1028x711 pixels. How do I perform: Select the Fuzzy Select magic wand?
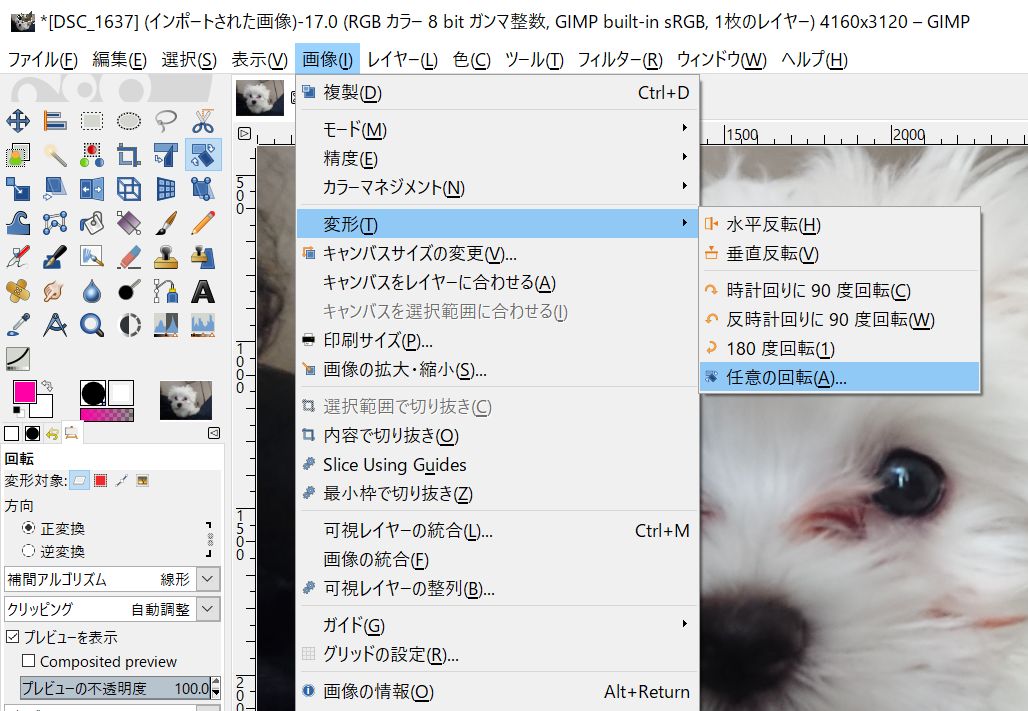point(55,155)
